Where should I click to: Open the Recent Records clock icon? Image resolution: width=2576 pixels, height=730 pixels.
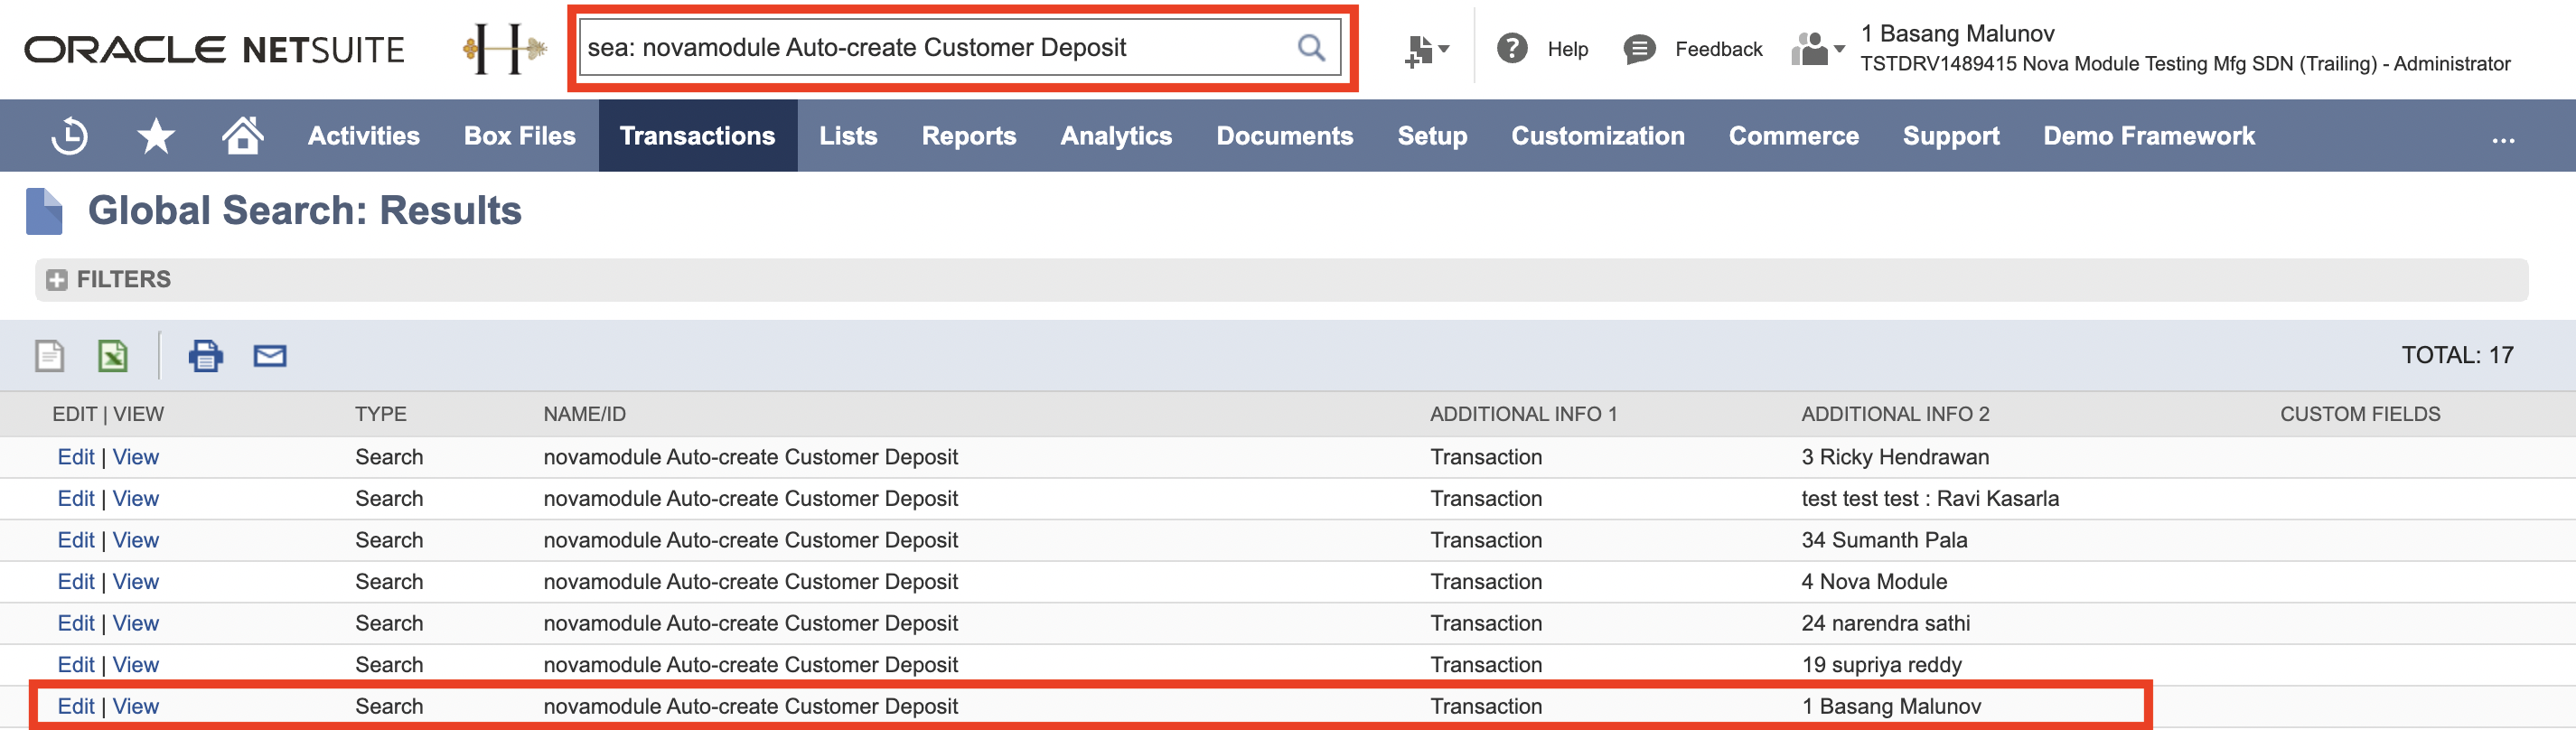(69, 136)
